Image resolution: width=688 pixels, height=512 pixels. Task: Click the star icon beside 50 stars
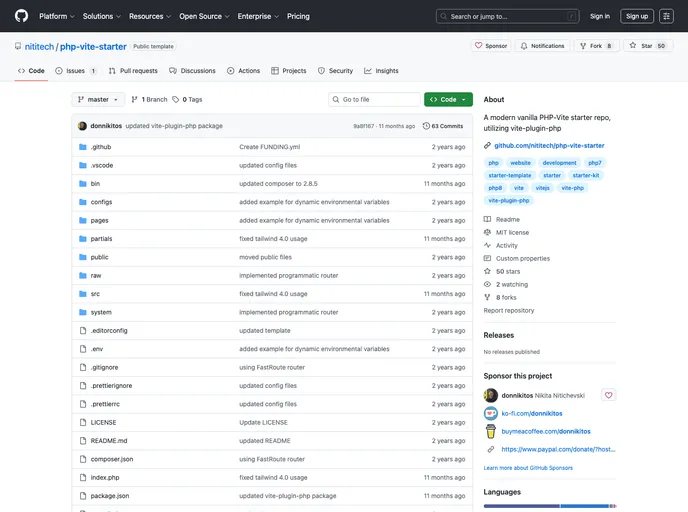487,271
